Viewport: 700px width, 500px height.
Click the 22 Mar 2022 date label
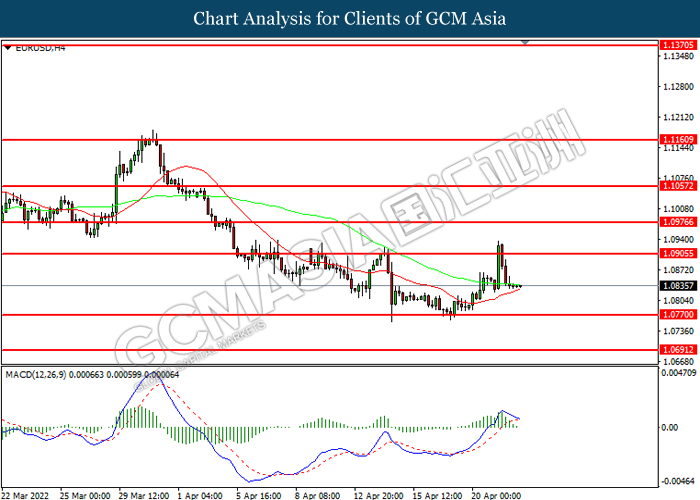26,496
